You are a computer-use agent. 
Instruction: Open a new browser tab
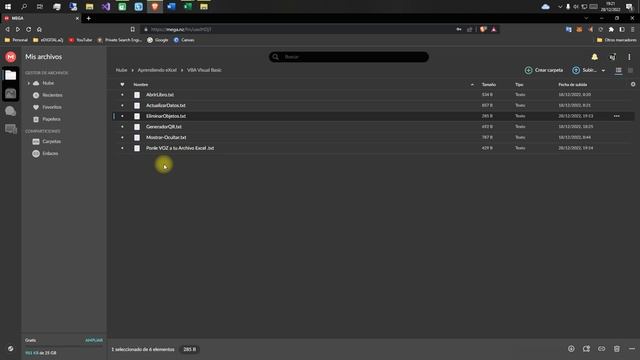(x=89, y=18)
